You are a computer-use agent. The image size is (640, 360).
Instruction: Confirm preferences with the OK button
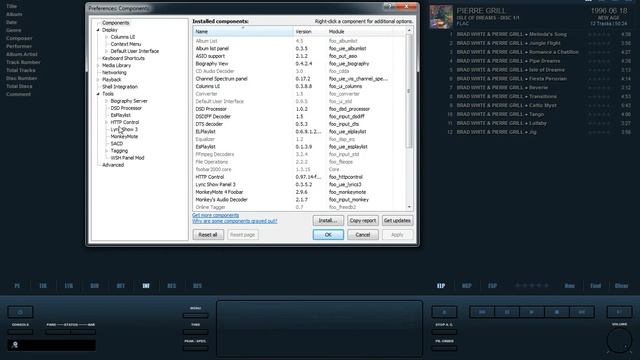tap(328, 235)
